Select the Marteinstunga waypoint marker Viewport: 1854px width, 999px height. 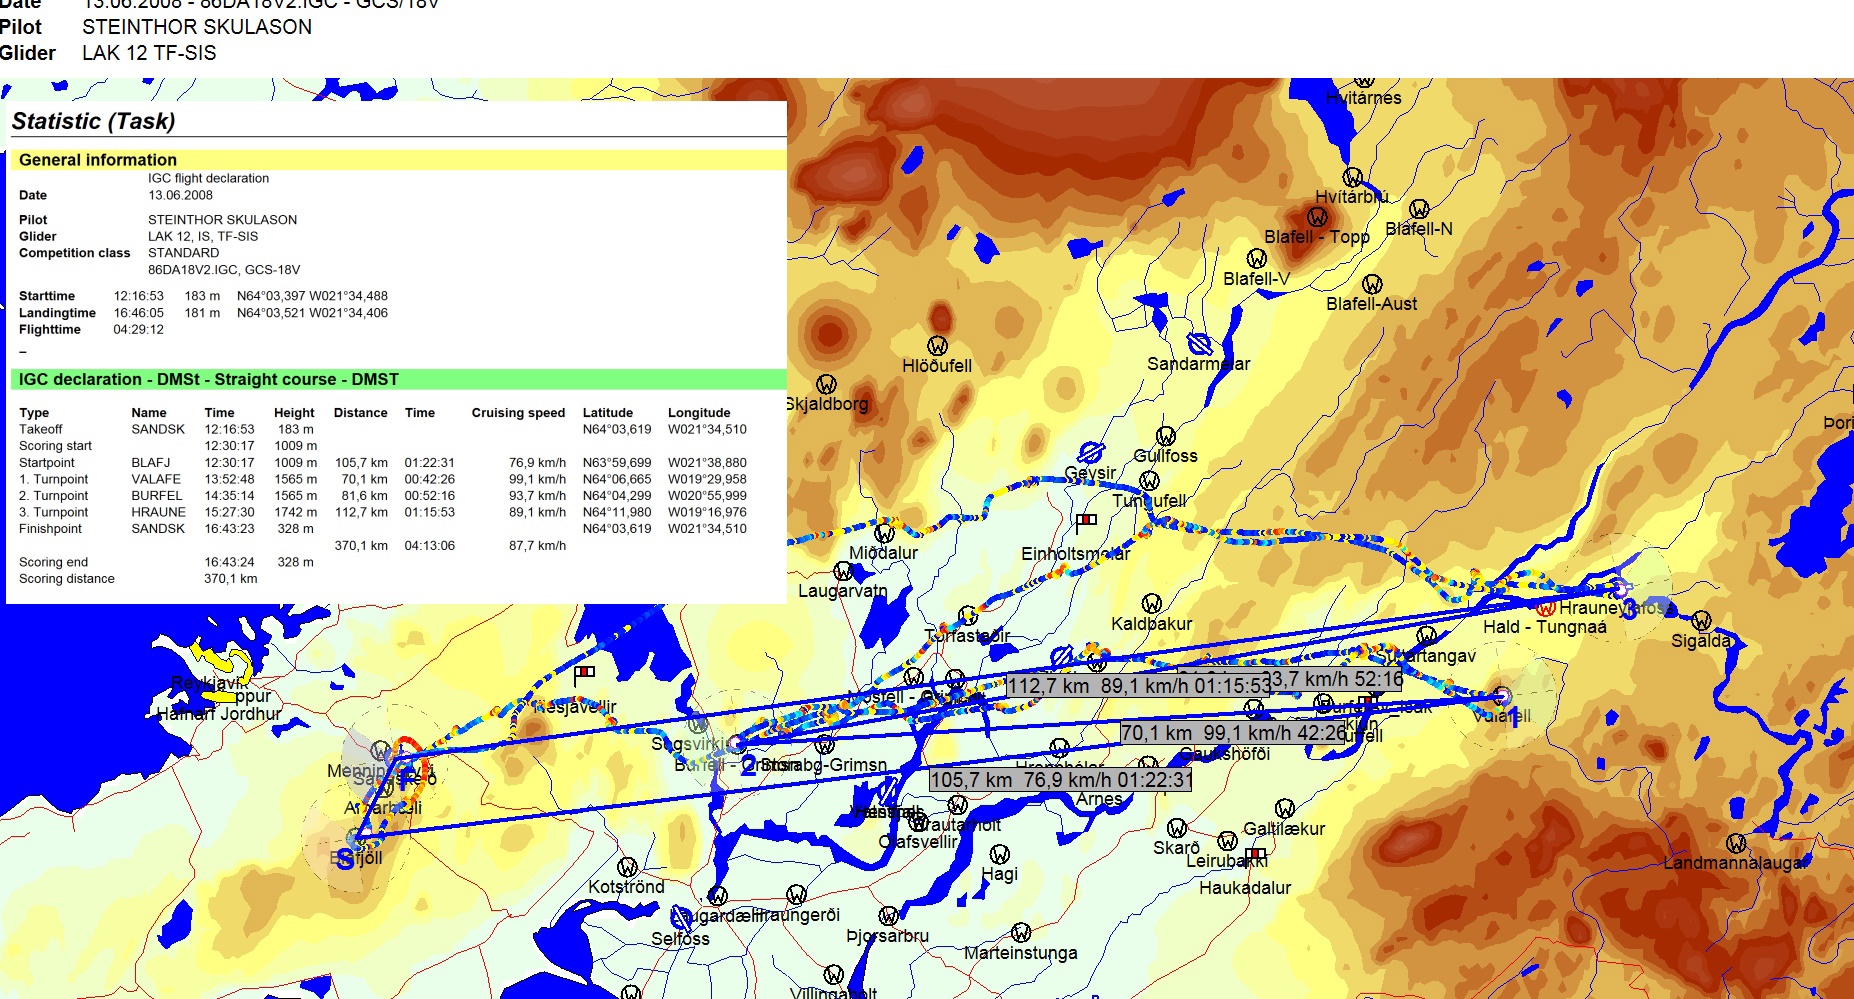(x=1020, y=932)
